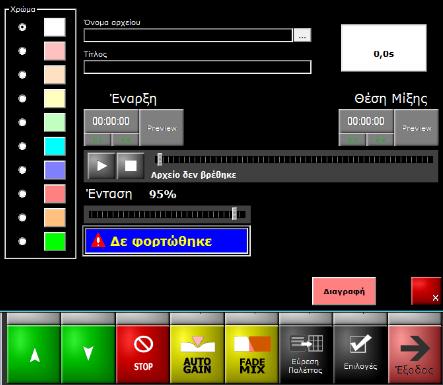Click the pink Διαγραφή delete button
Viewport: 443px width, 385px height.
point(344,291)
